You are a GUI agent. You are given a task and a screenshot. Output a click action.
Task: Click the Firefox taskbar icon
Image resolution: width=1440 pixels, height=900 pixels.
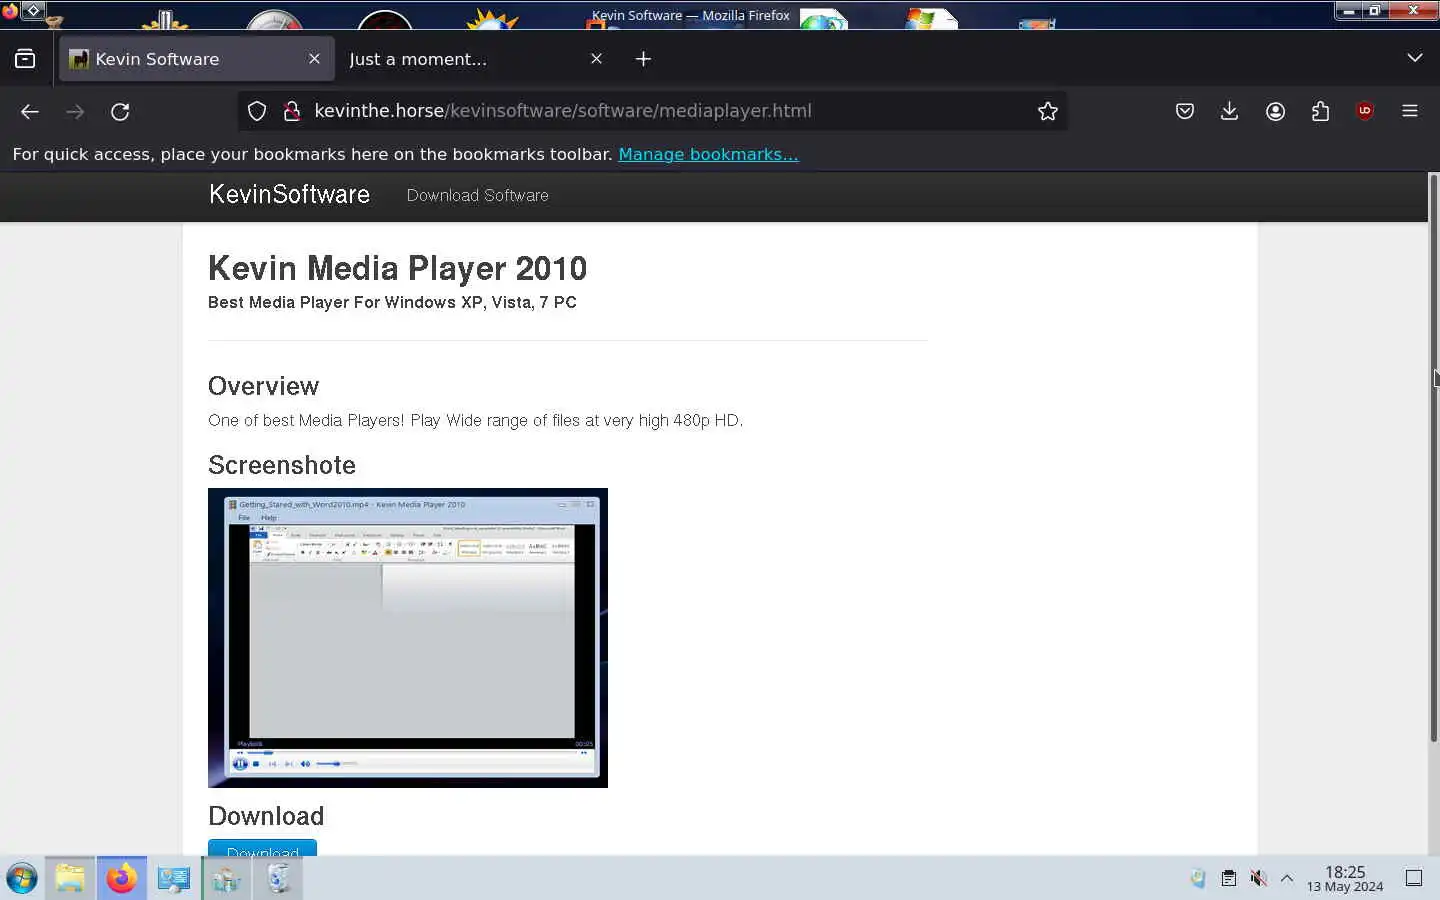[122, 878]
